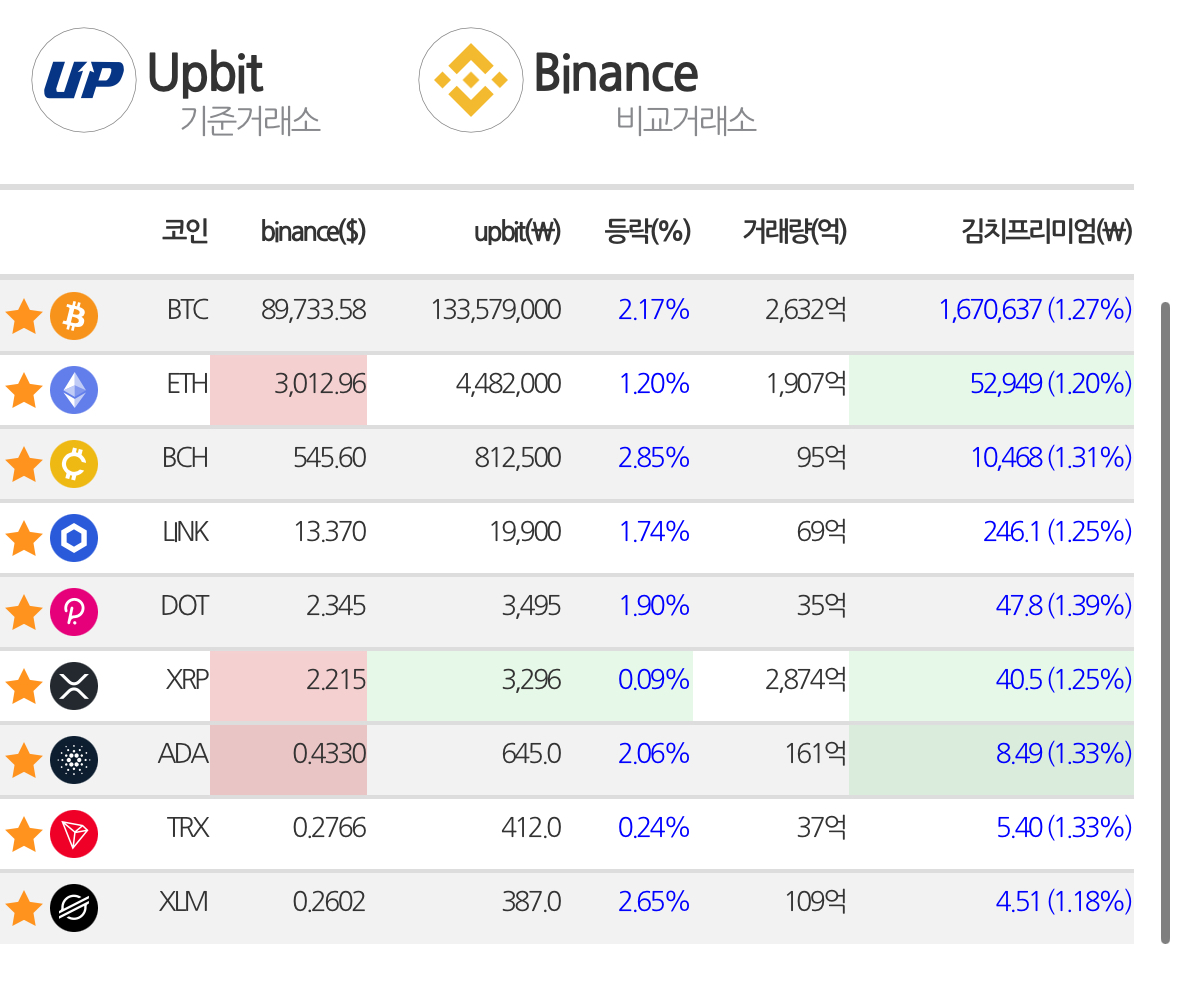
Task: Click ADA volume 161억
Action: point(816,754)
